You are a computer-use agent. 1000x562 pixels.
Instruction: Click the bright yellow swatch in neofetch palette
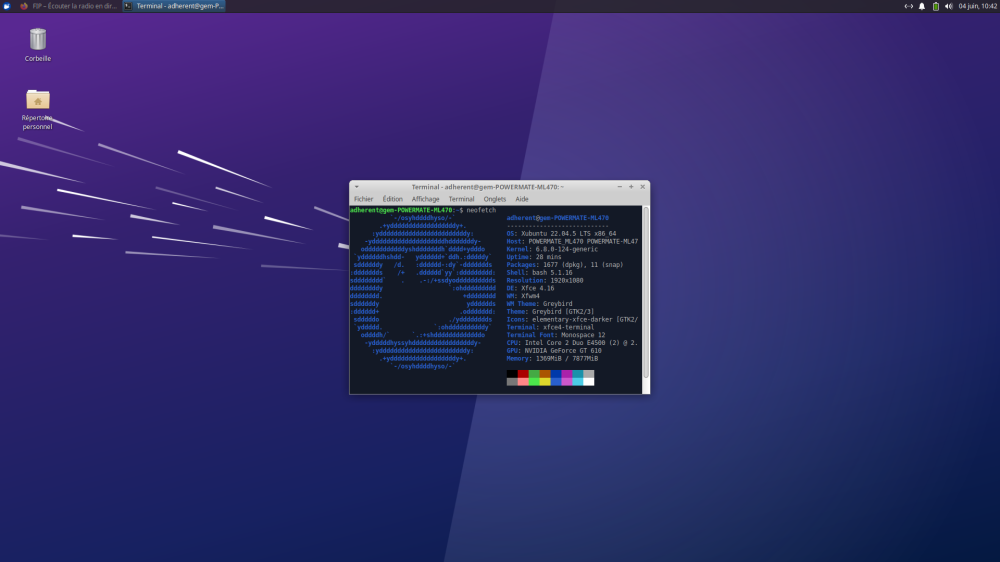tap(545, 381)
